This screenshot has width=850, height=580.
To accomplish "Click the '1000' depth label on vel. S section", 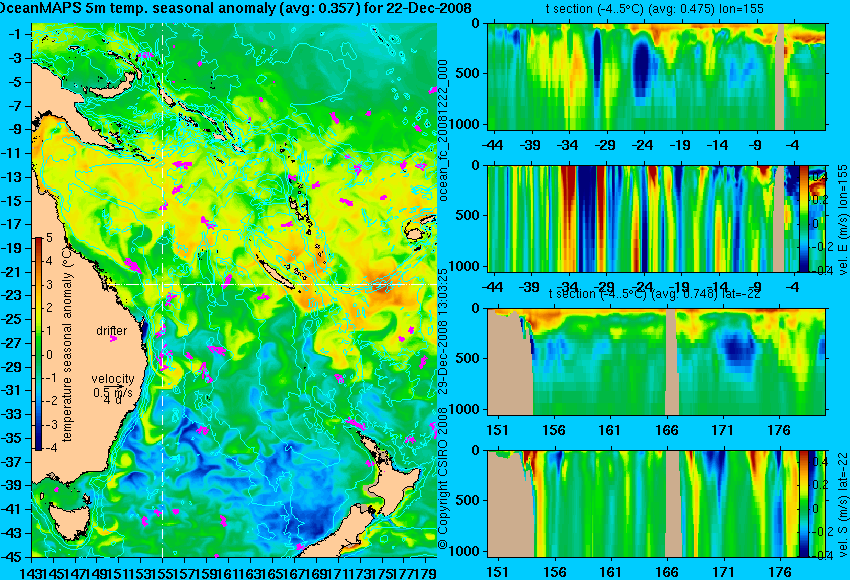I will point(465,551).
